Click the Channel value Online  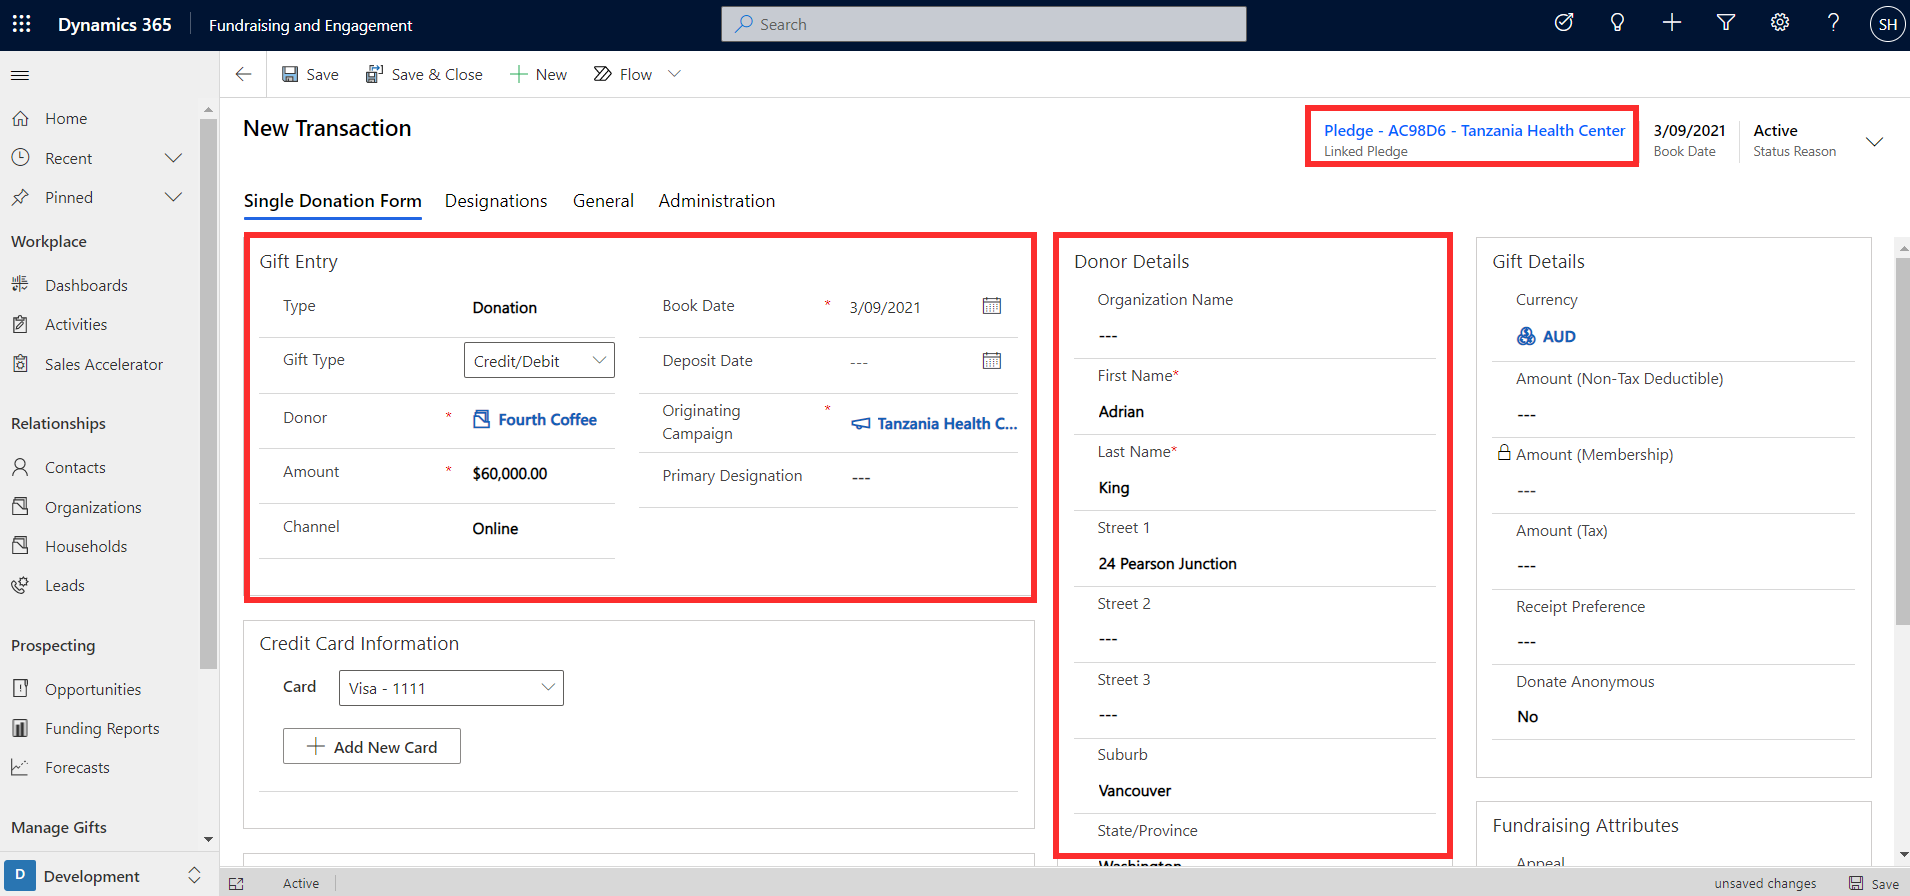coord(495,528)
